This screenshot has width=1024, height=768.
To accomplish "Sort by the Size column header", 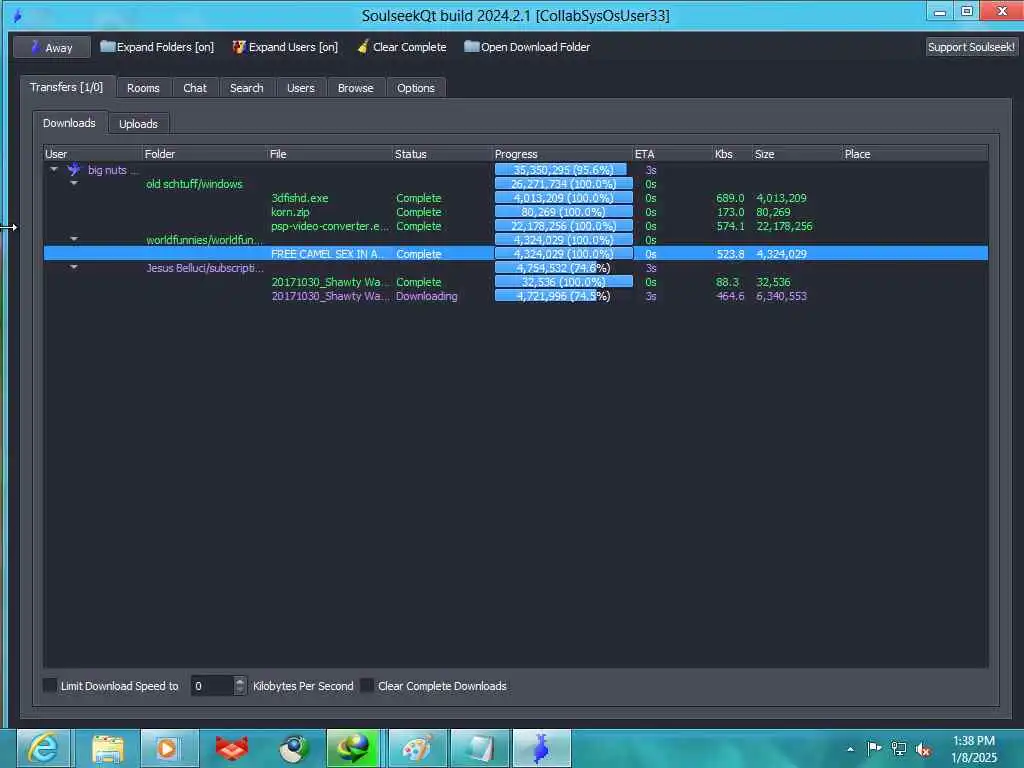I will click(797, 154).
